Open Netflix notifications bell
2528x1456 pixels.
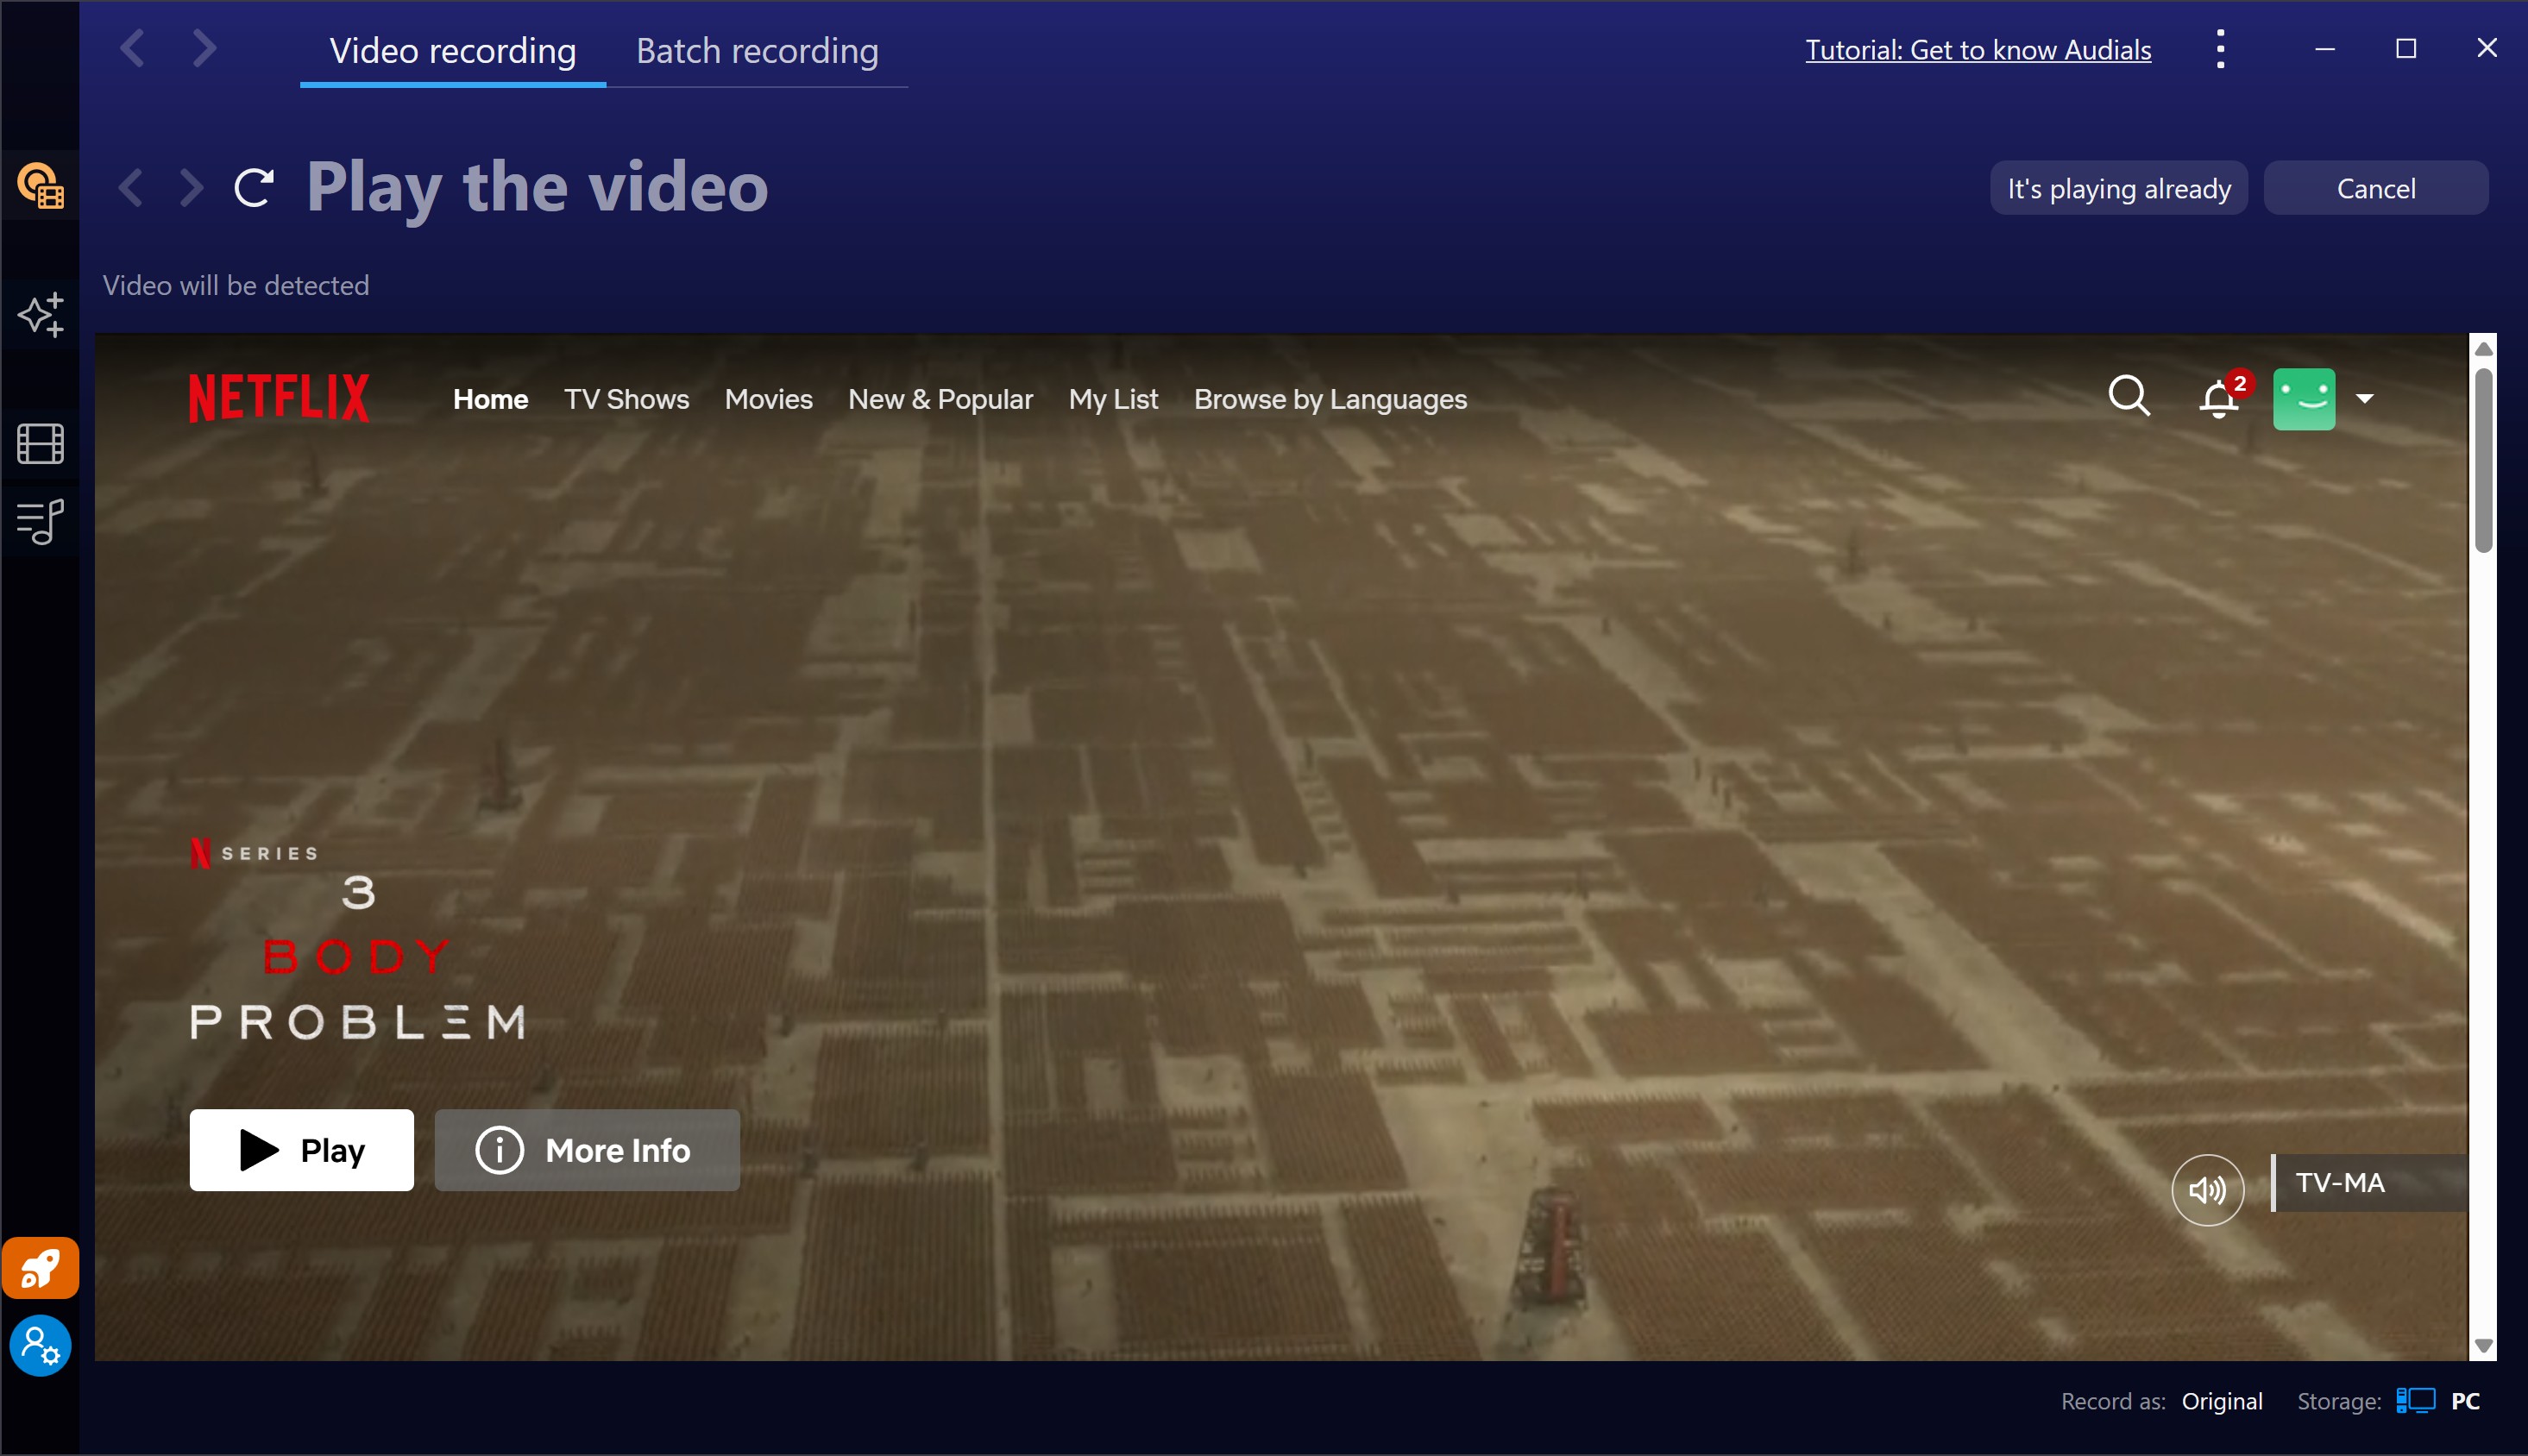pos(2219,398)
